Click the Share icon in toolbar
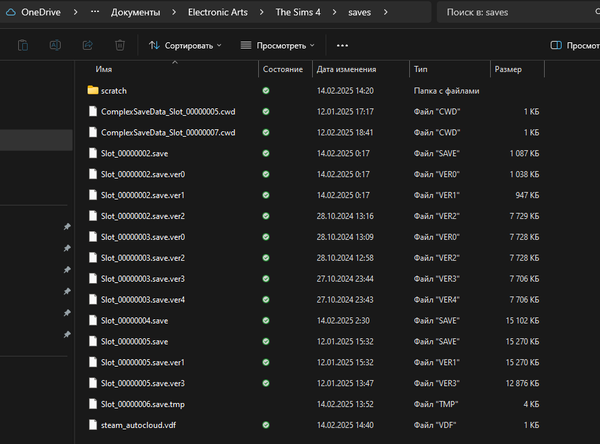Screen dimensions: 600x444 click(x=88, y=46)
